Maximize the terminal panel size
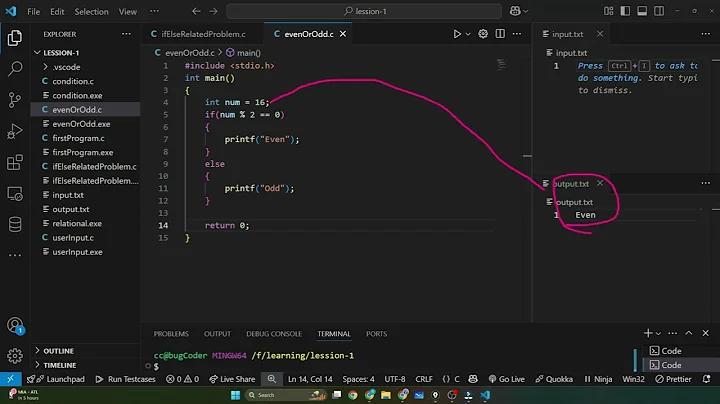 [689, 333]
